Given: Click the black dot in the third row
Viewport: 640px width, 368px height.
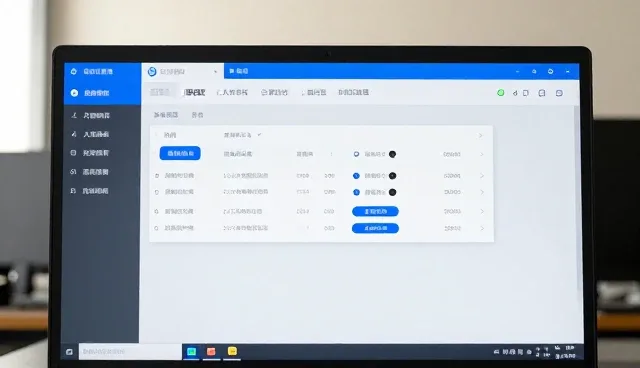Looking at the screenshot, I should (x=392, y=192).
